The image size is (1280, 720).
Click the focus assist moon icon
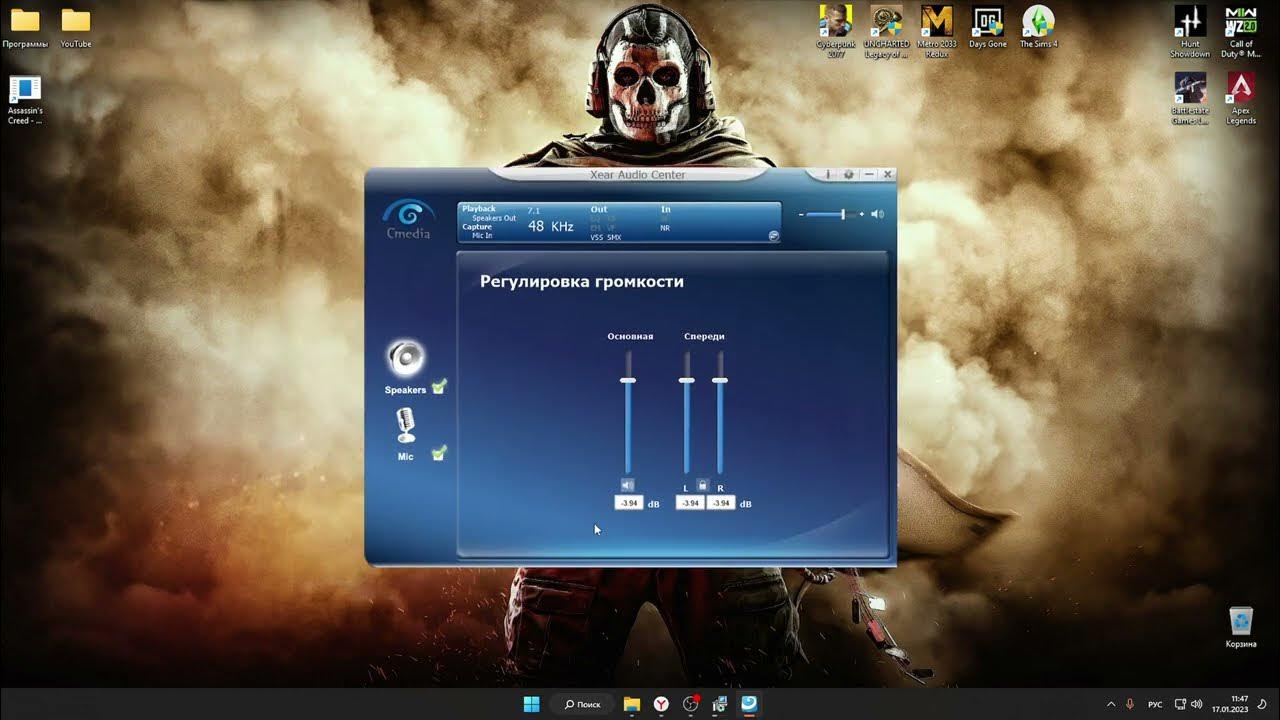point(1263,704)
